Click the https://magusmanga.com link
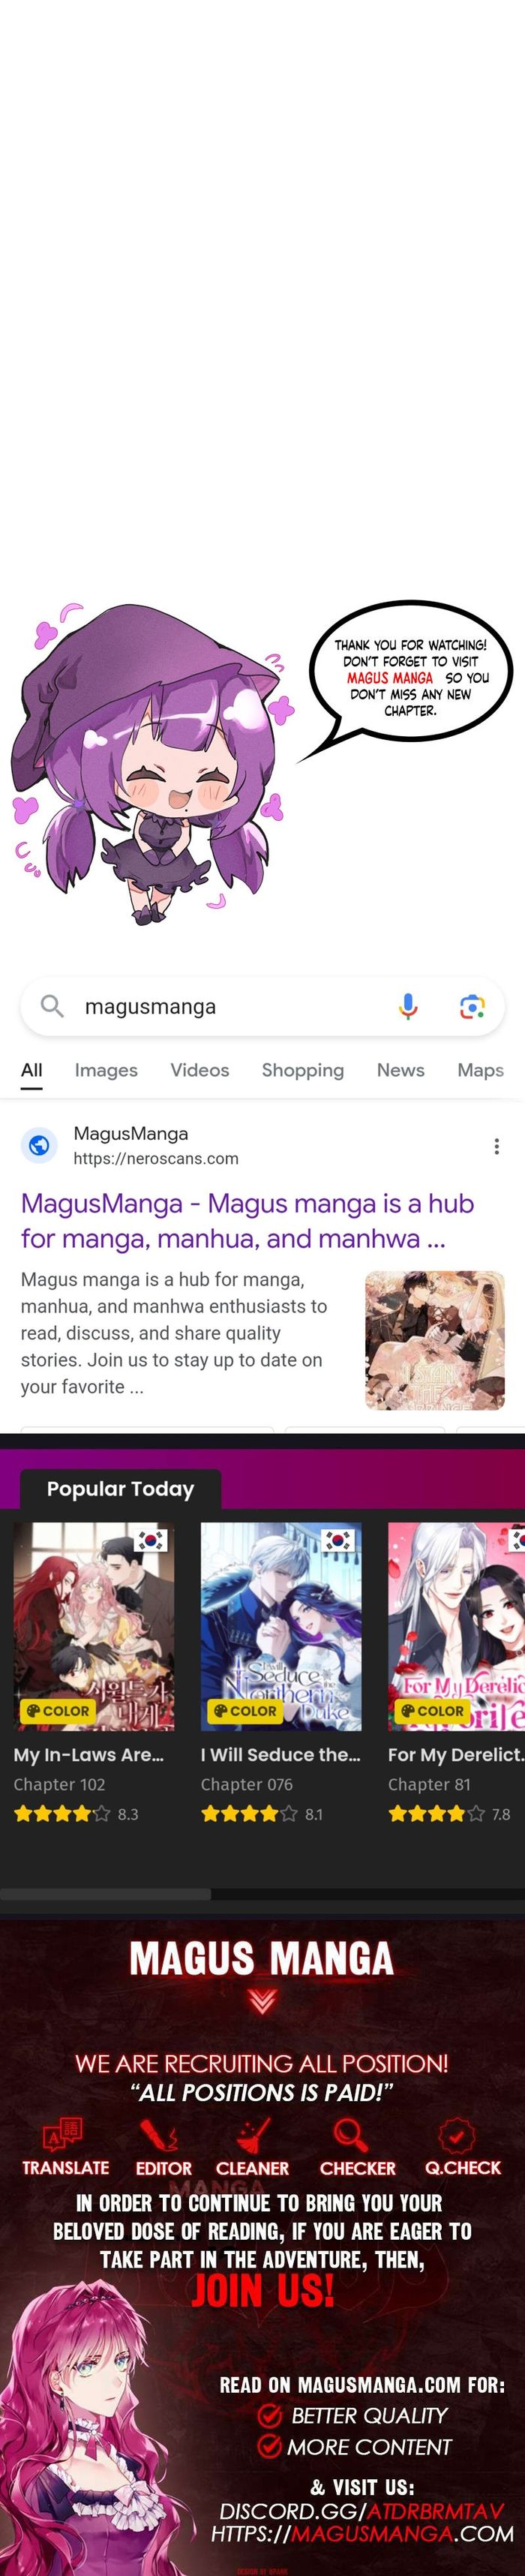The image size is (525, 2576). pyautogui.click(x=362, y=2534)
